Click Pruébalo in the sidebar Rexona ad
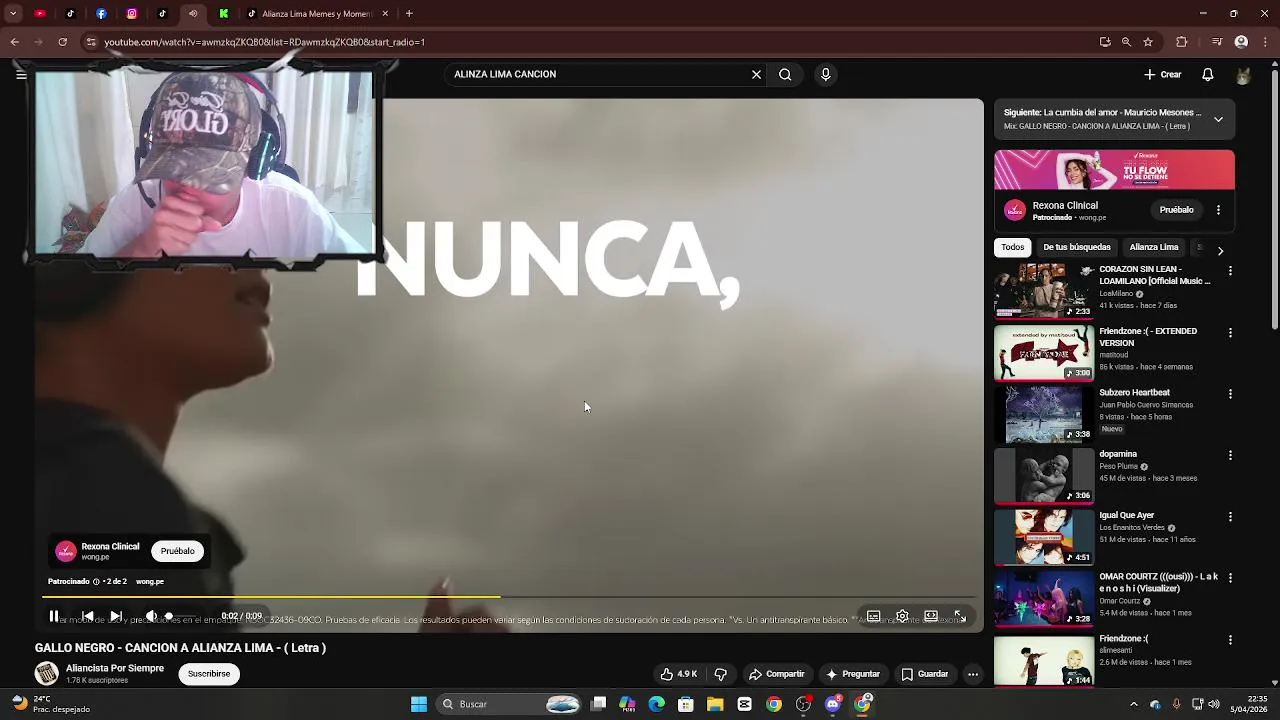 [1176, 210]
